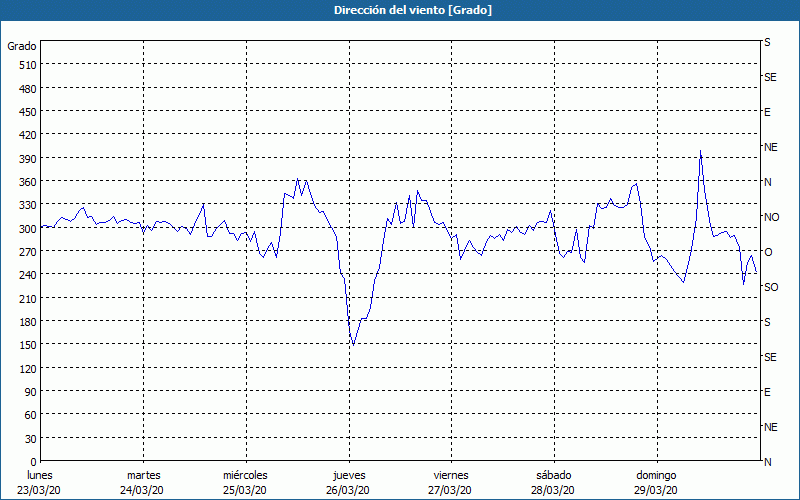This screenshot has width=800, height=500.
Task: Click the "NE" compass label beside the 390 gridline
Action: point(771,147)
